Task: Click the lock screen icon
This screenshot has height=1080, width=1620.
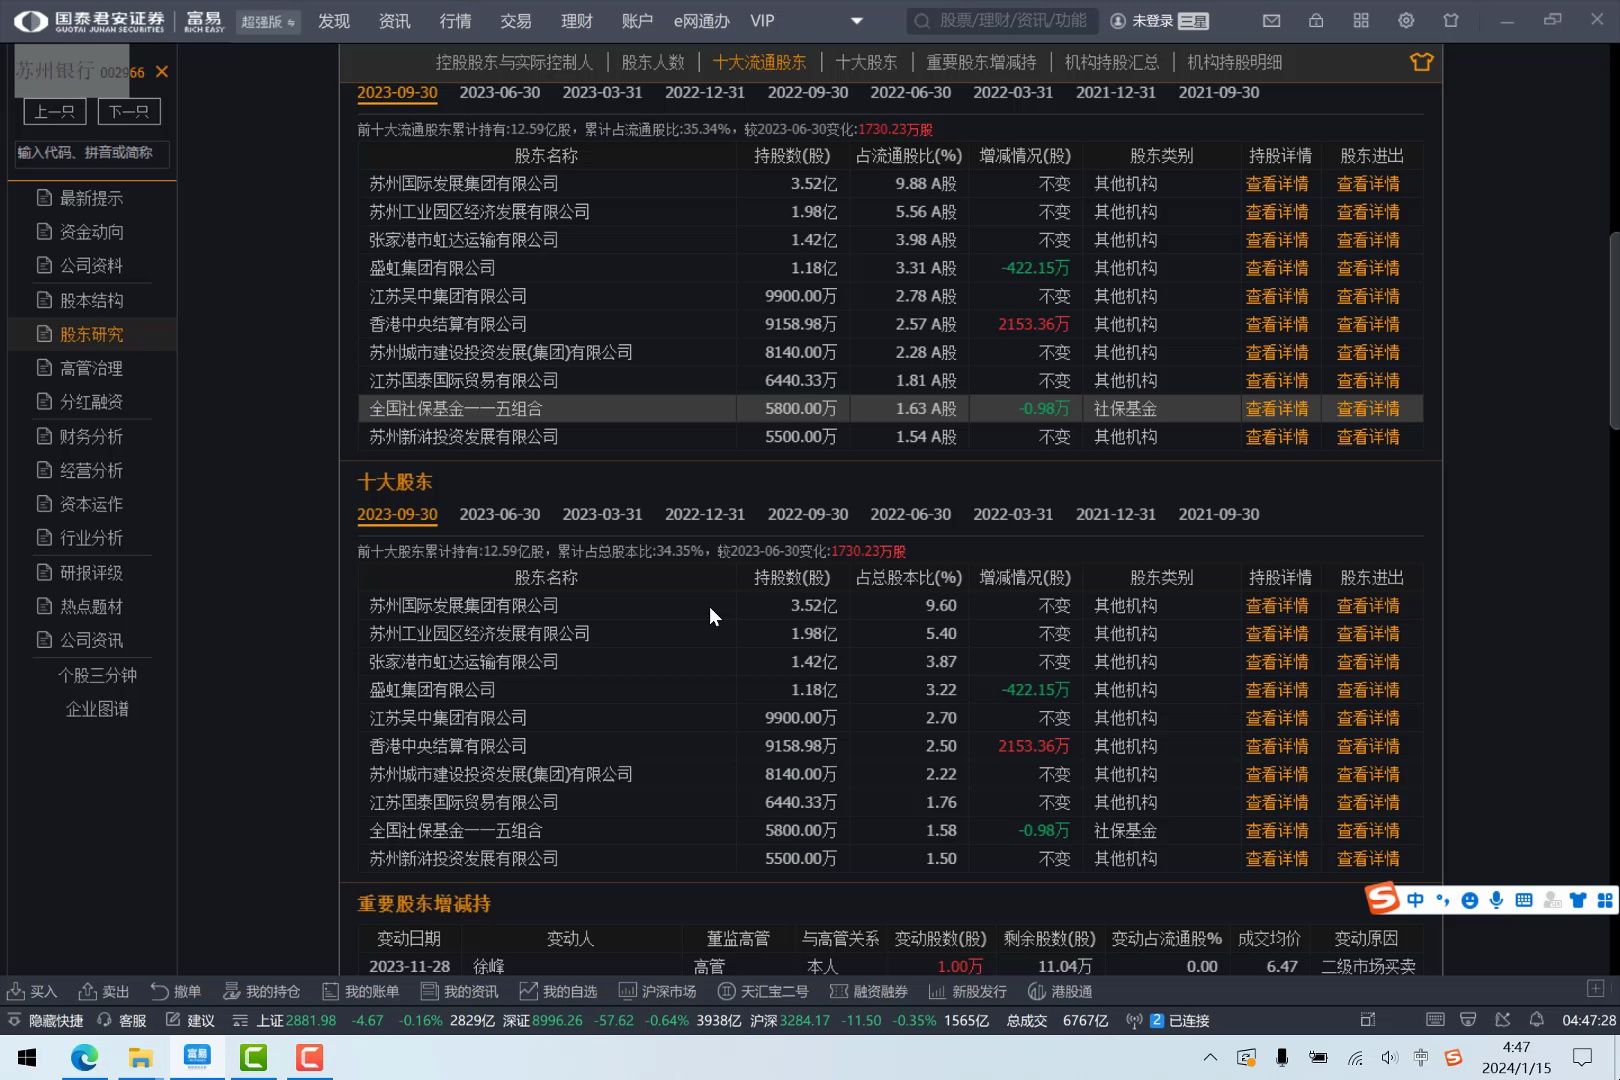Action: point(1316,20)
